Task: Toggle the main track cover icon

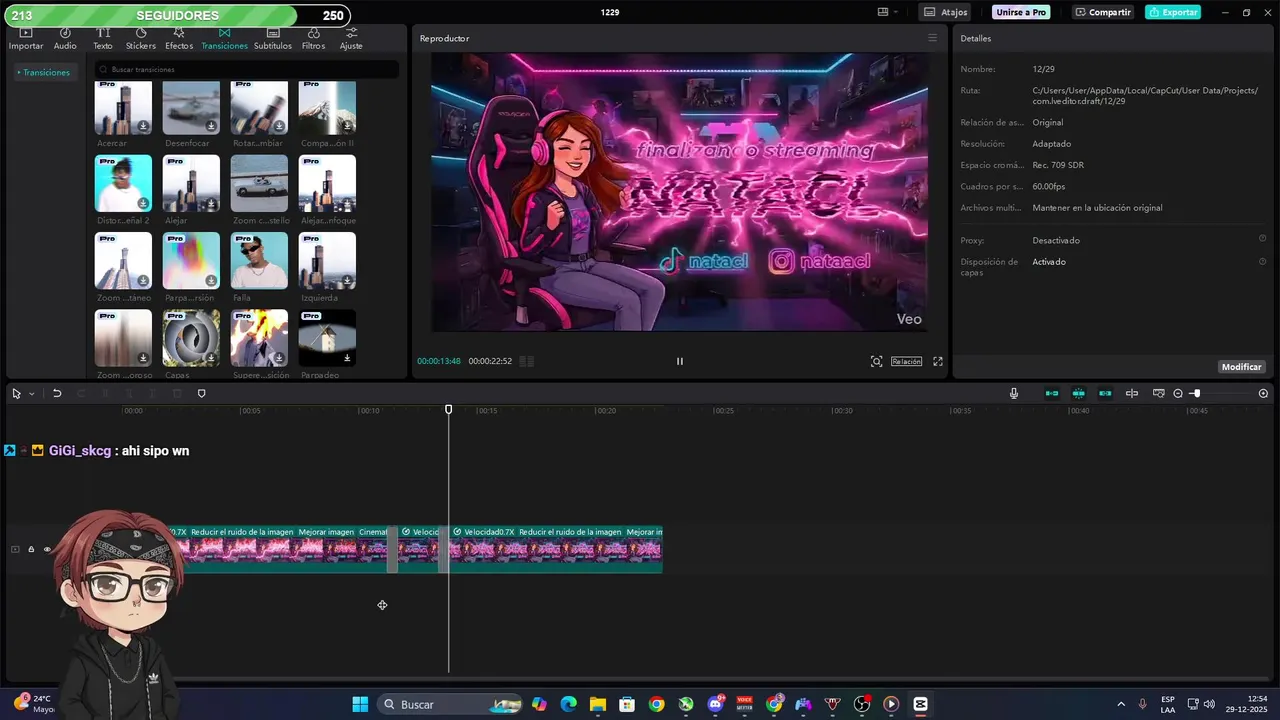Action: (15, 549)
